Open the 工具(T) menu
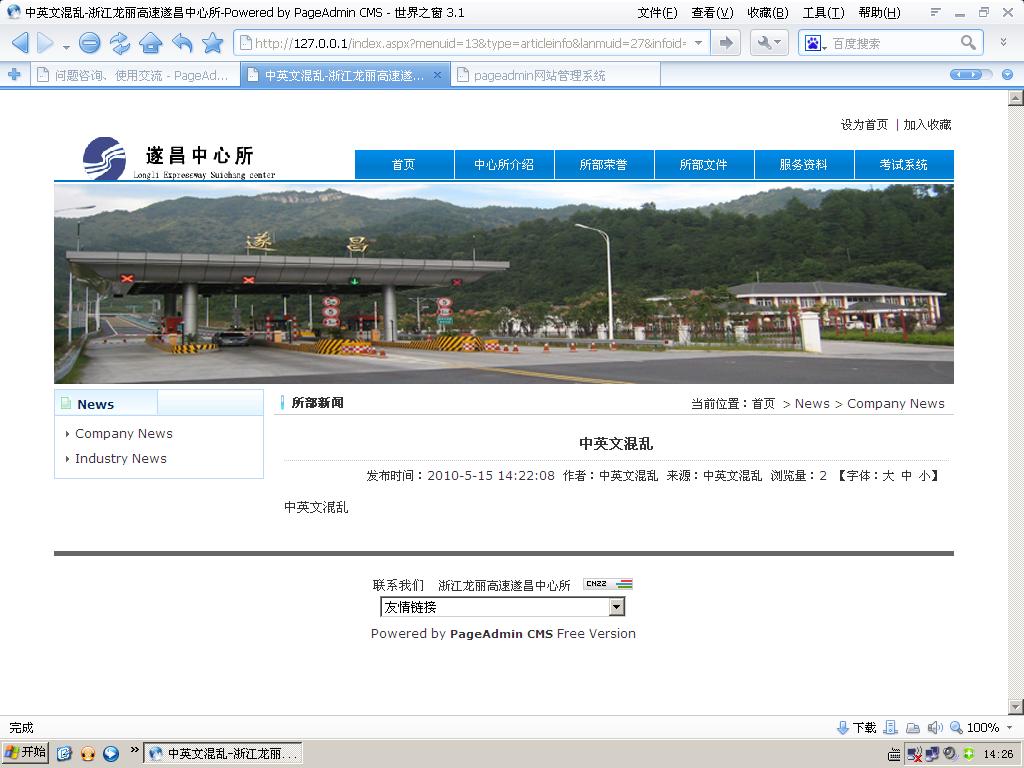1024x768 pixels. (x=823, y=12)
